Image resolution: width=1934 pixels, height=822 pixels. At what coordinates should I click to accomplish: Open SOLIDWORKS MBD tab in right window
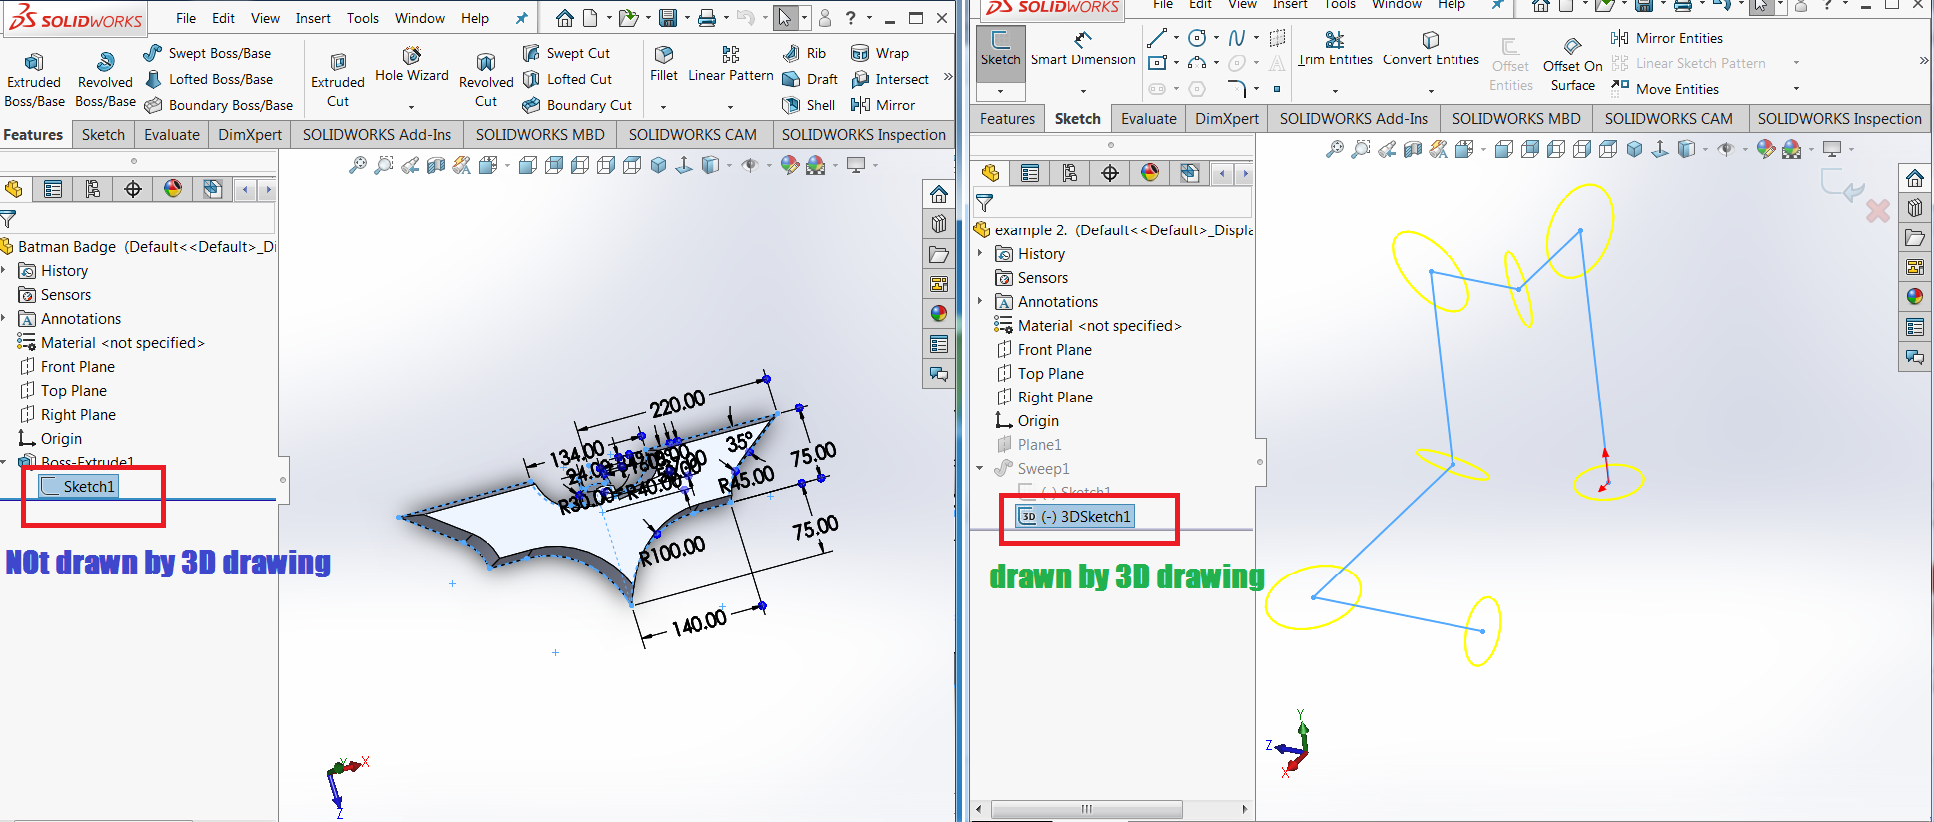coord(1516,118)
